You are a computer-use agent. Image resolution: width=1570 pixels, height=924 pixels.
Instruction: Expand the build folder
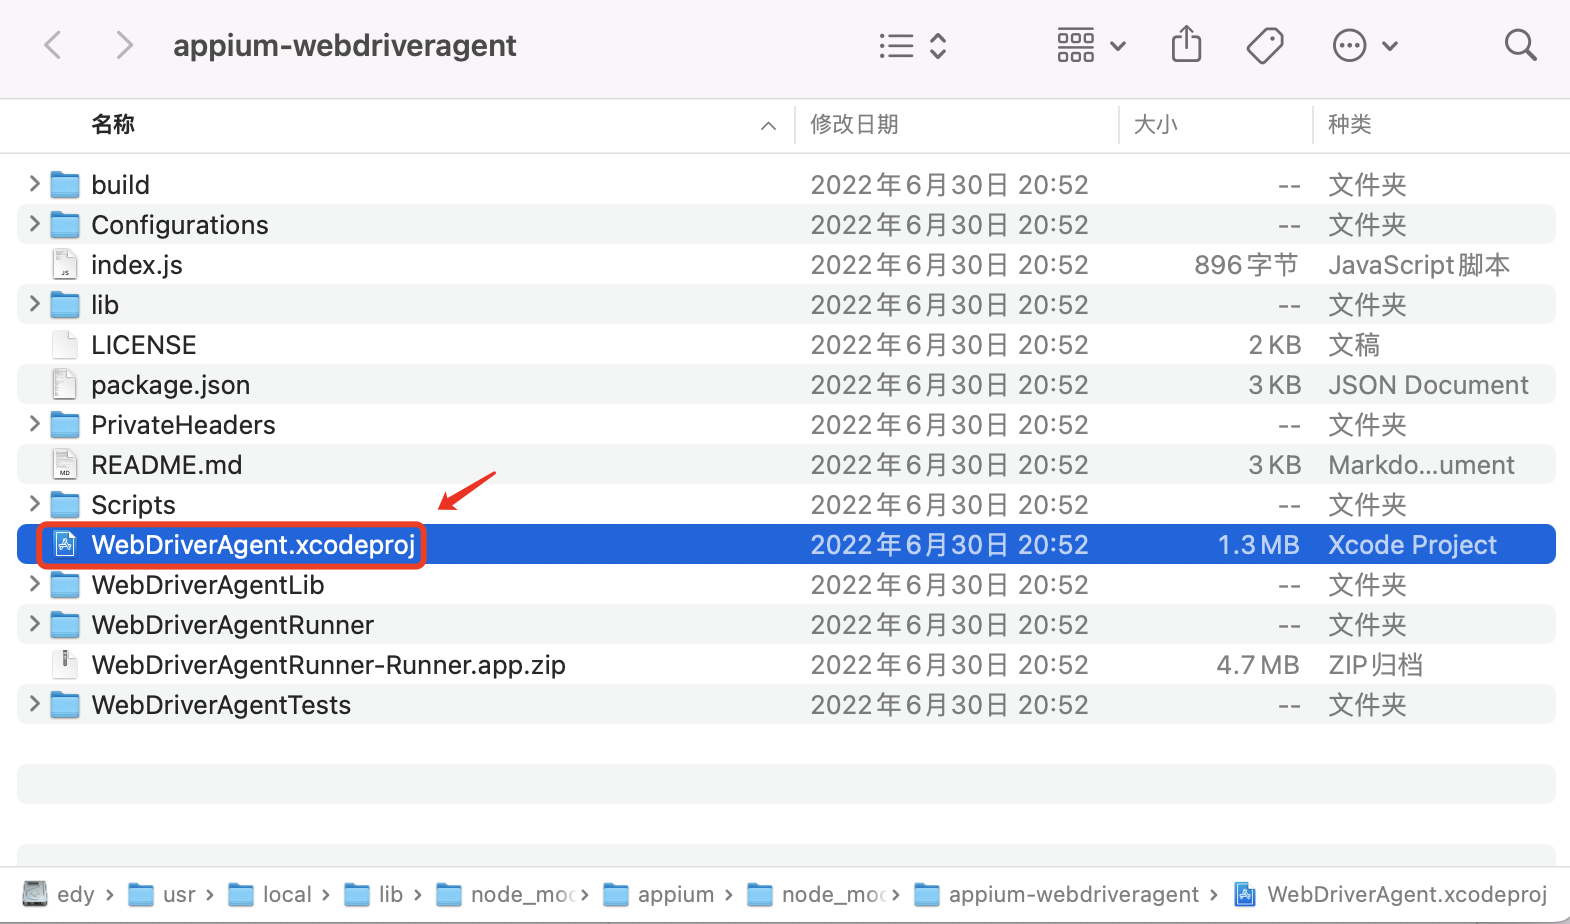[34, 184]
